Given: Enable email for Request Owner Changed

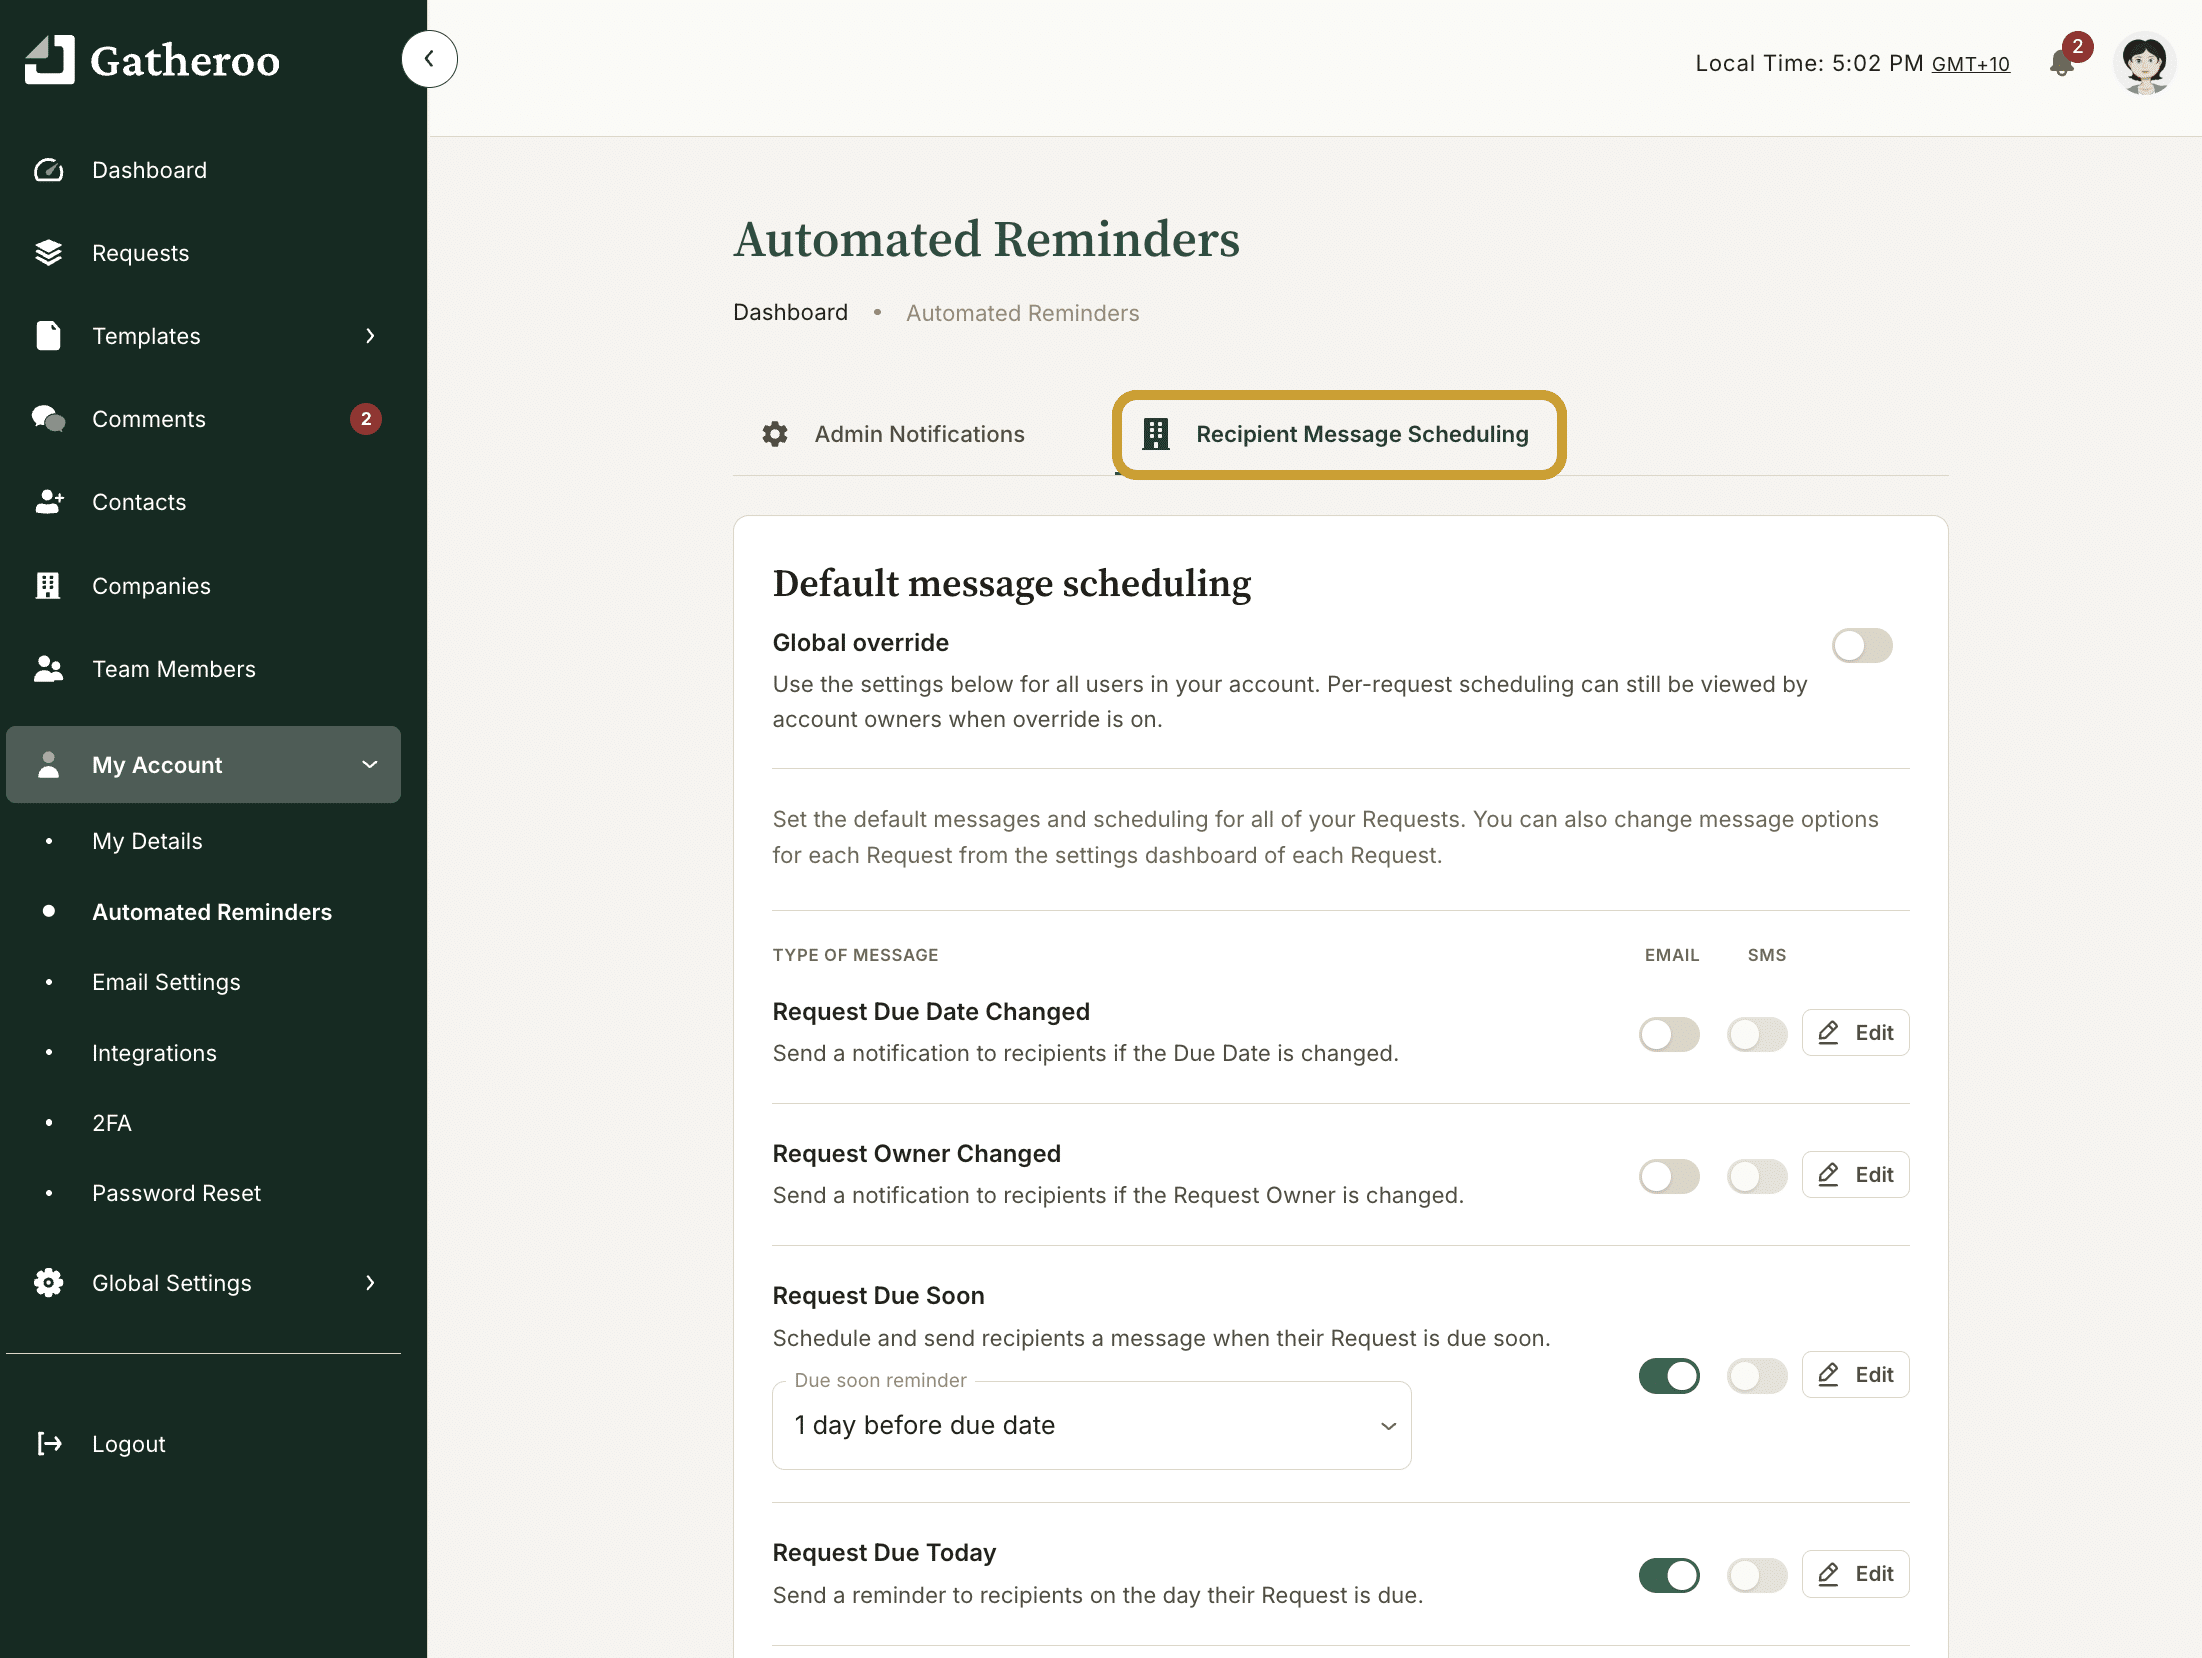Looking at the screenshot, I should click(x=1669, y=1176).
